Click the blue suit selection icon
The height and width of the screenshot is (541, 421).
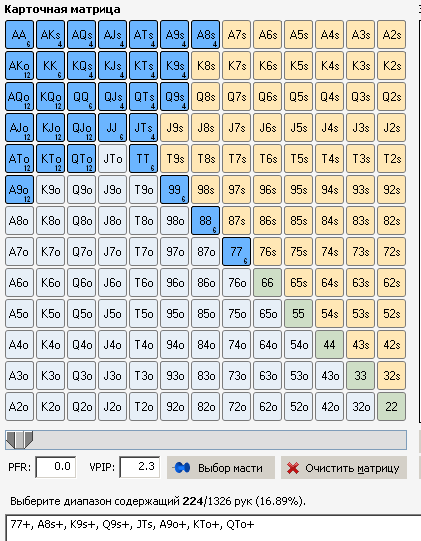click(182, 468)
